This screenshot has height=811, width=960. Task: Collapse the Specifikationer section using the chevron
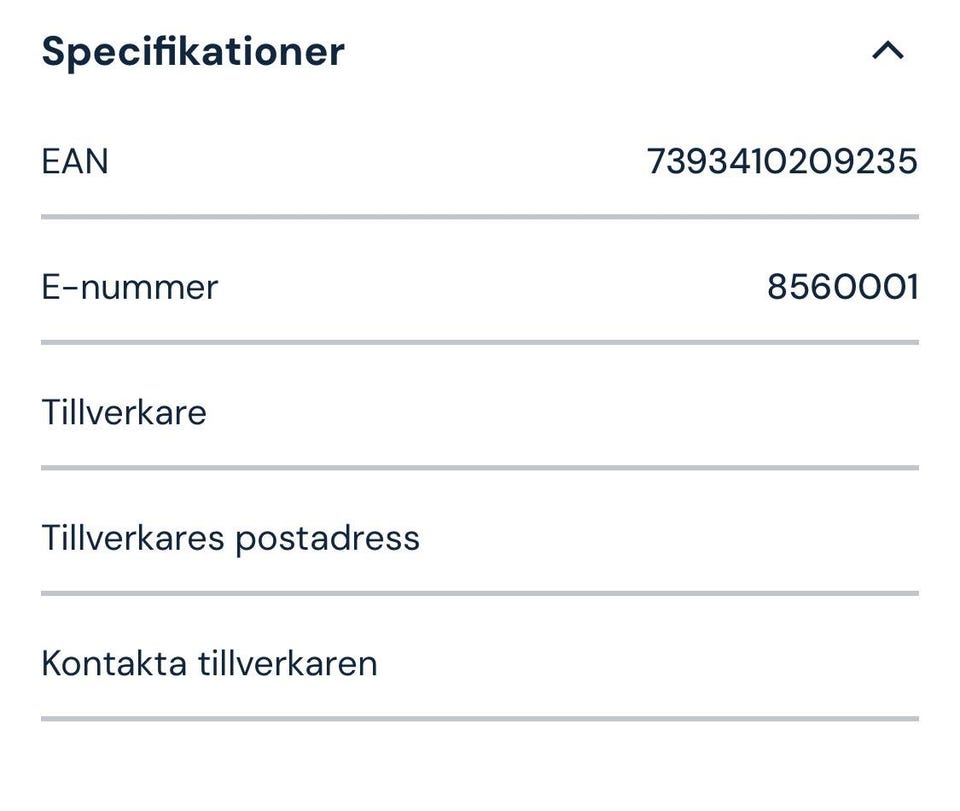888,51
